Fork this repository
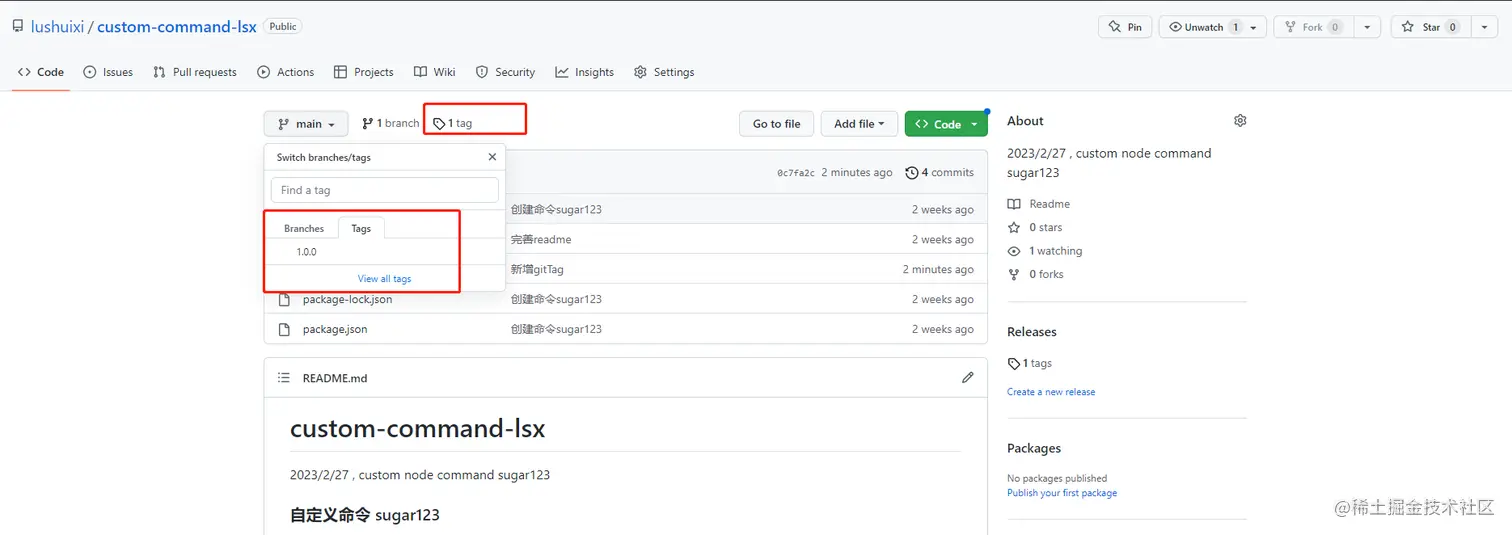1512x535 pixels. [x=1311, y=27]
